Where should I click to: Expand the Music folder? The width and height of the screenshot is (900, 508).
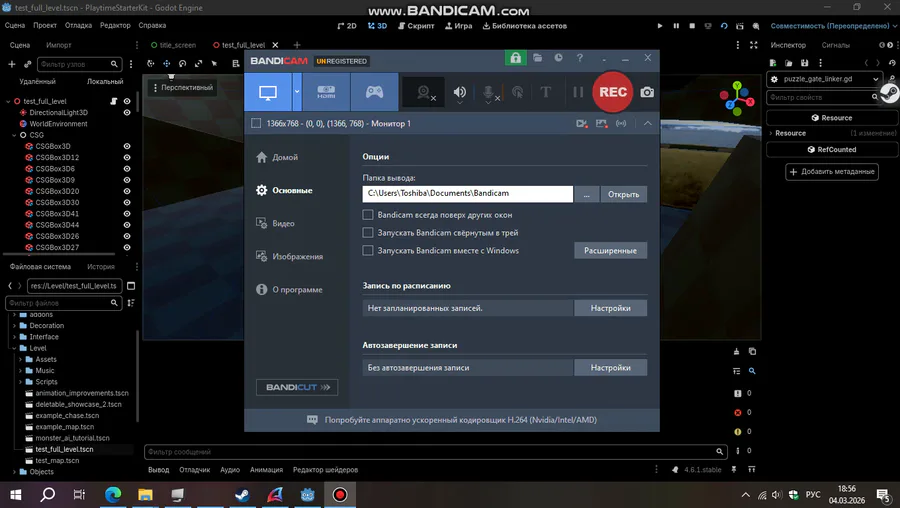(x=21, y=371)
